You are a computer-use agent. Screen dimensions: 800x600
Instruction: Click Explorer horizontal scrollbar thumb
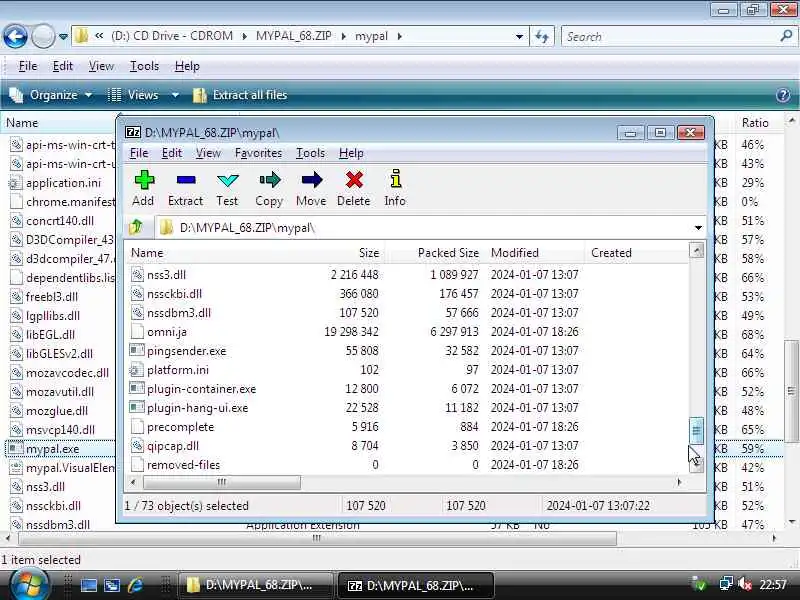point(317,538)
